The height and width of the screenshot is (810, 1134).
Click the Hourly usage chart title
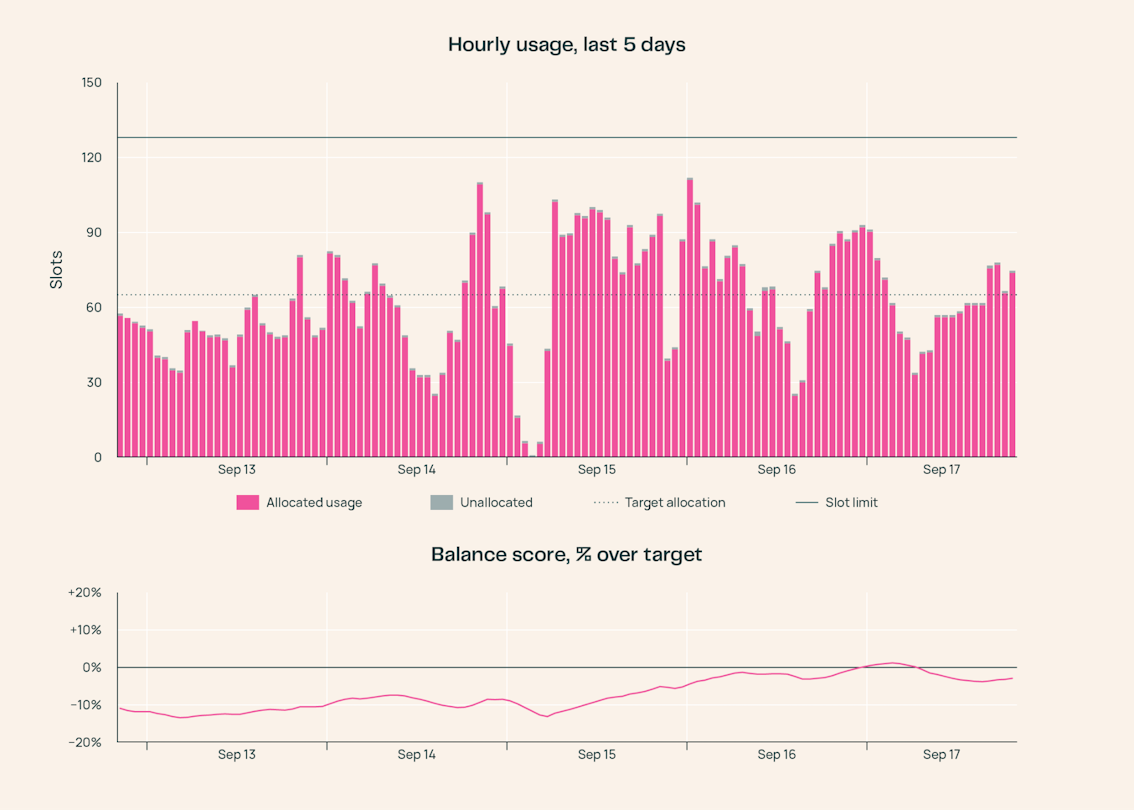(567, 45)
